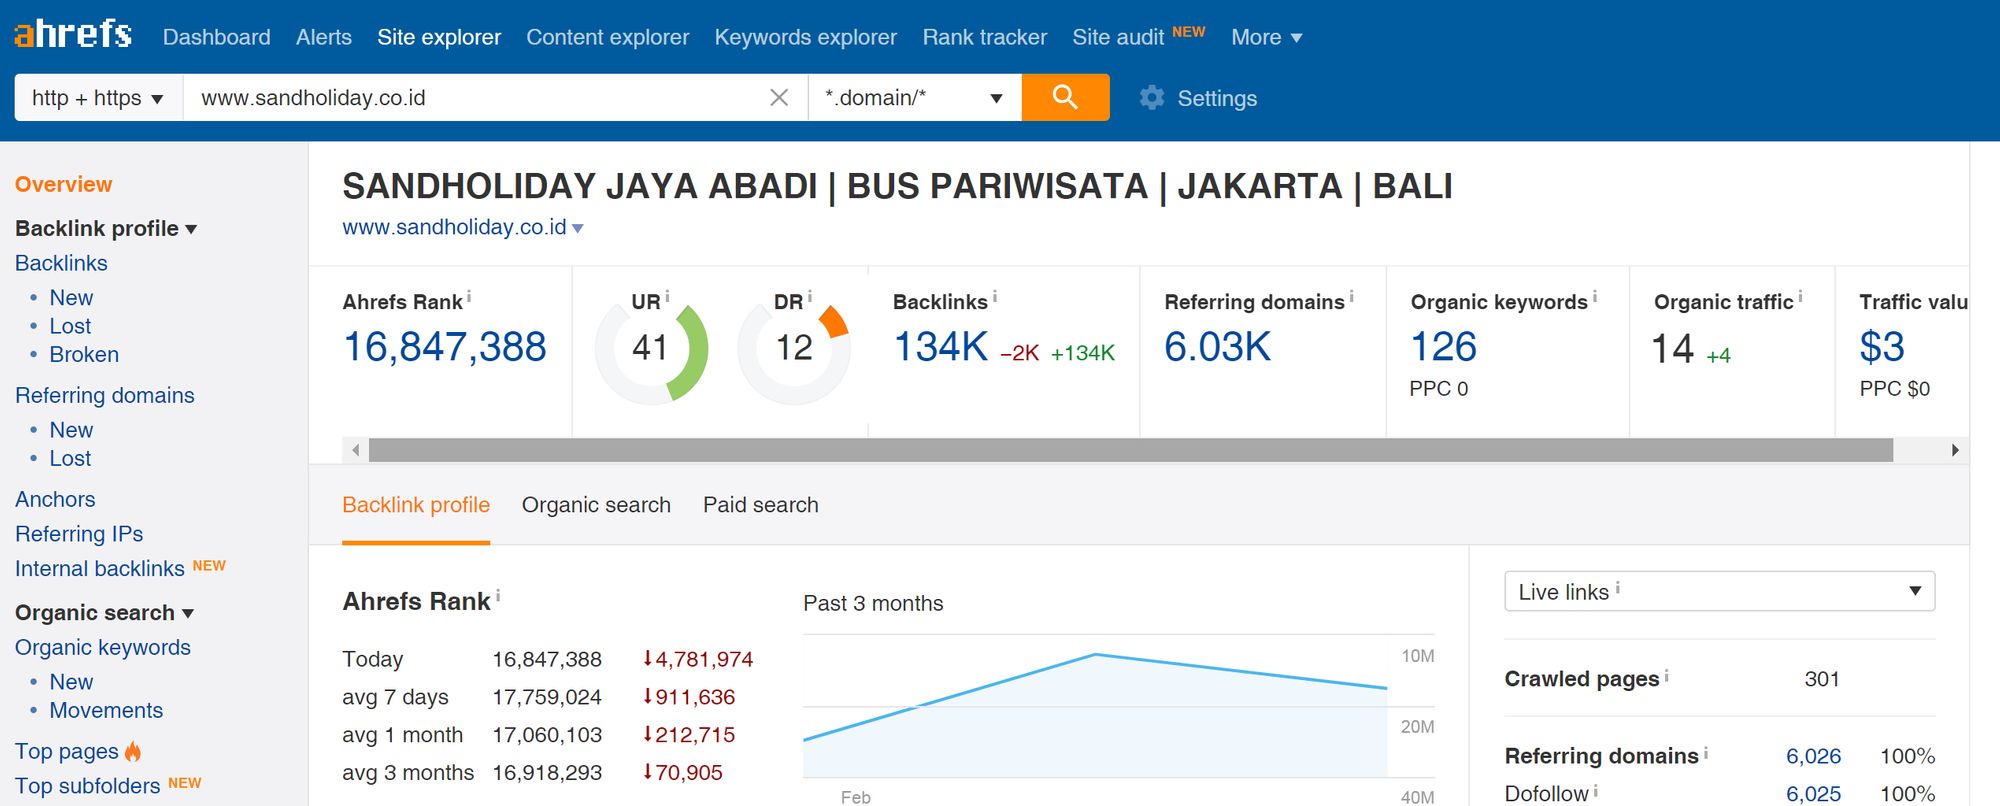This screenshot has width=2000, height=806.
Task: Click the info icon next to Live links
Action: (1618, 588)
